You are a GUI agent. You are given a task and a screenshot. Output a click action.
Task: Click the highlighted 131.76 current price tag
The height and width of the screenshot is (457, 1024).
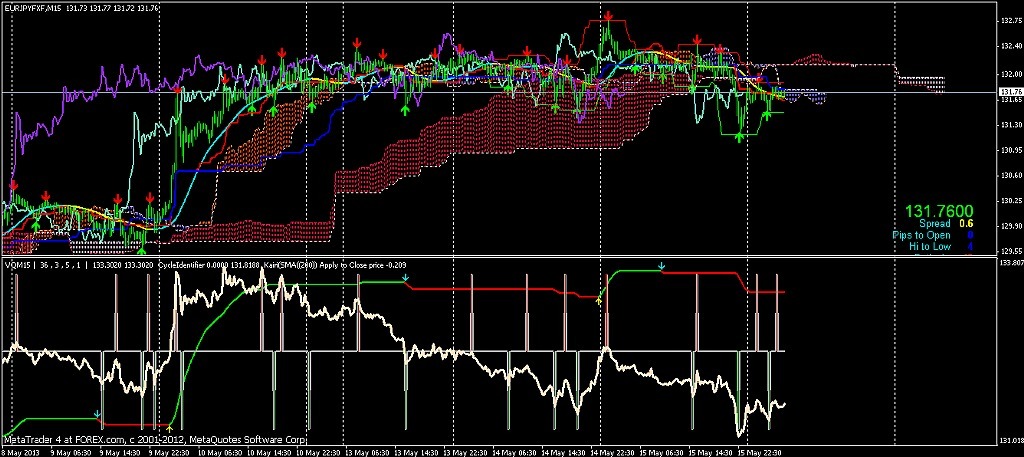click(1010, 92)
